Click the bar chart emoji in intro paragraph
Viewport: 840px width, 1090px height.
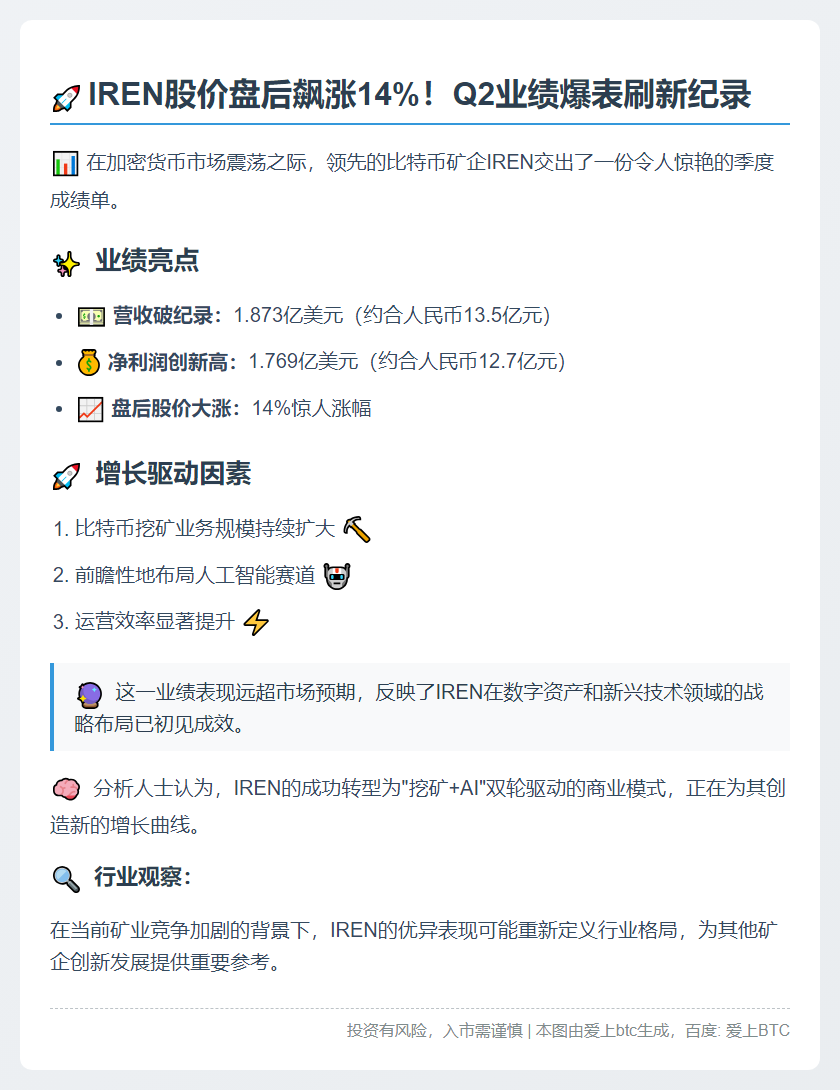point(65,164)
